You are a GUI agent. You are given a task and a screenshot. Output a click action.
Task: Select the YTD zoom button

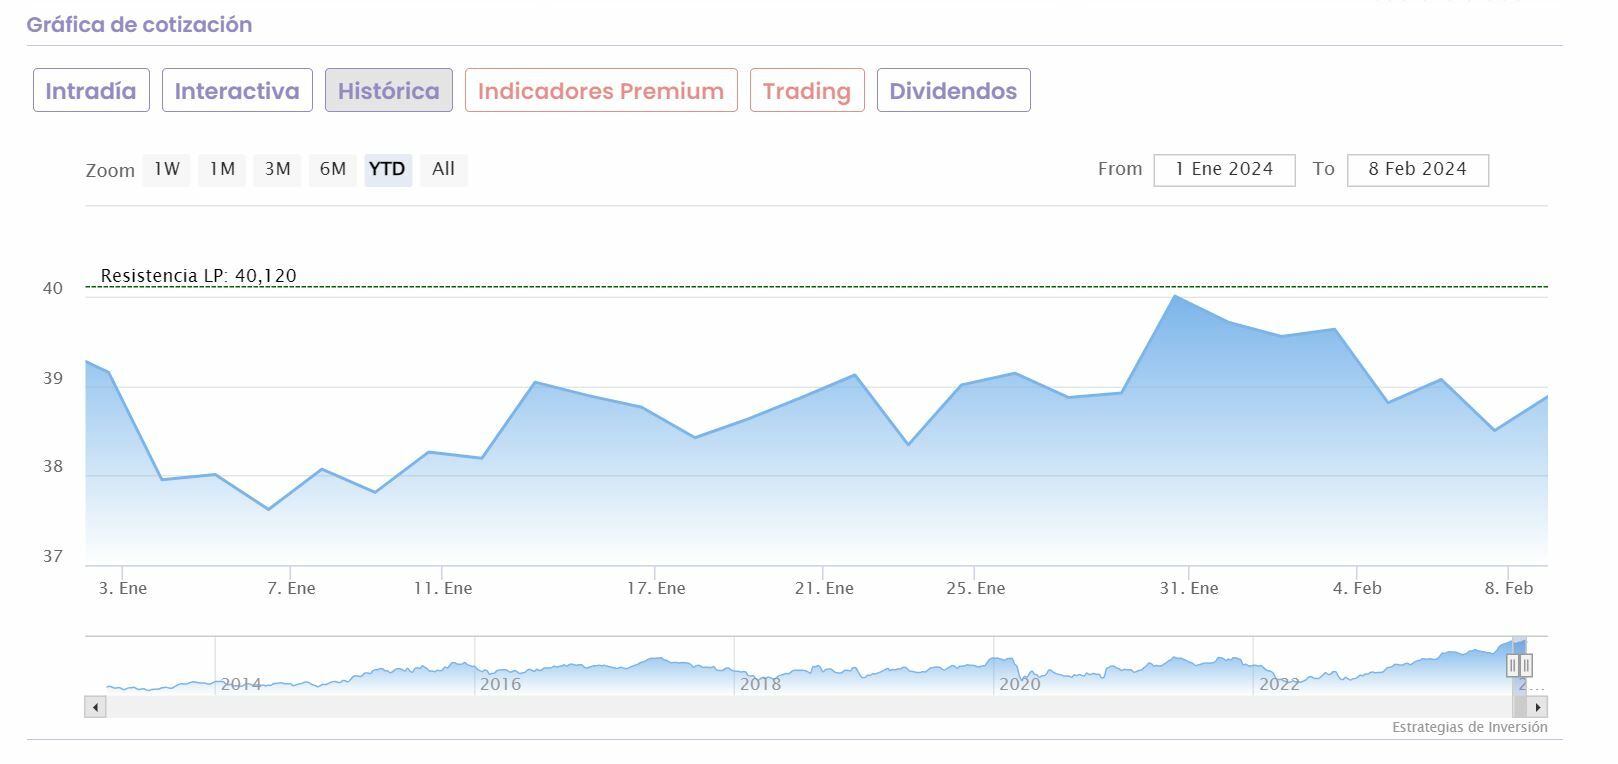[387, 169]
